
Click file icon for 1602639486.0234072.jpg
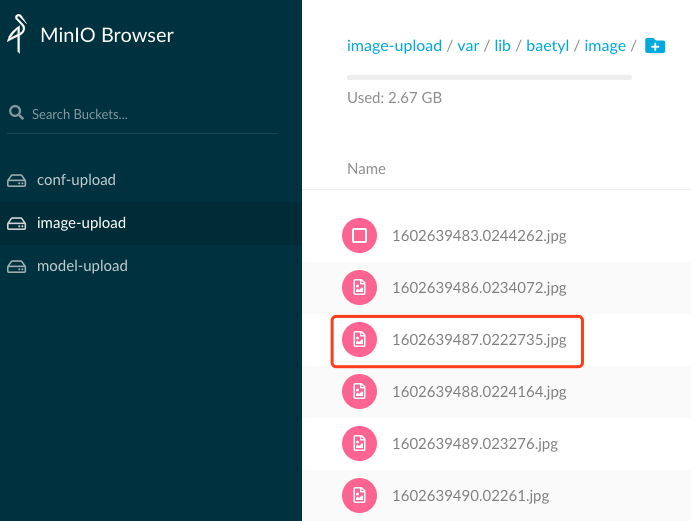pyautogui.click(x=359, y=287)
